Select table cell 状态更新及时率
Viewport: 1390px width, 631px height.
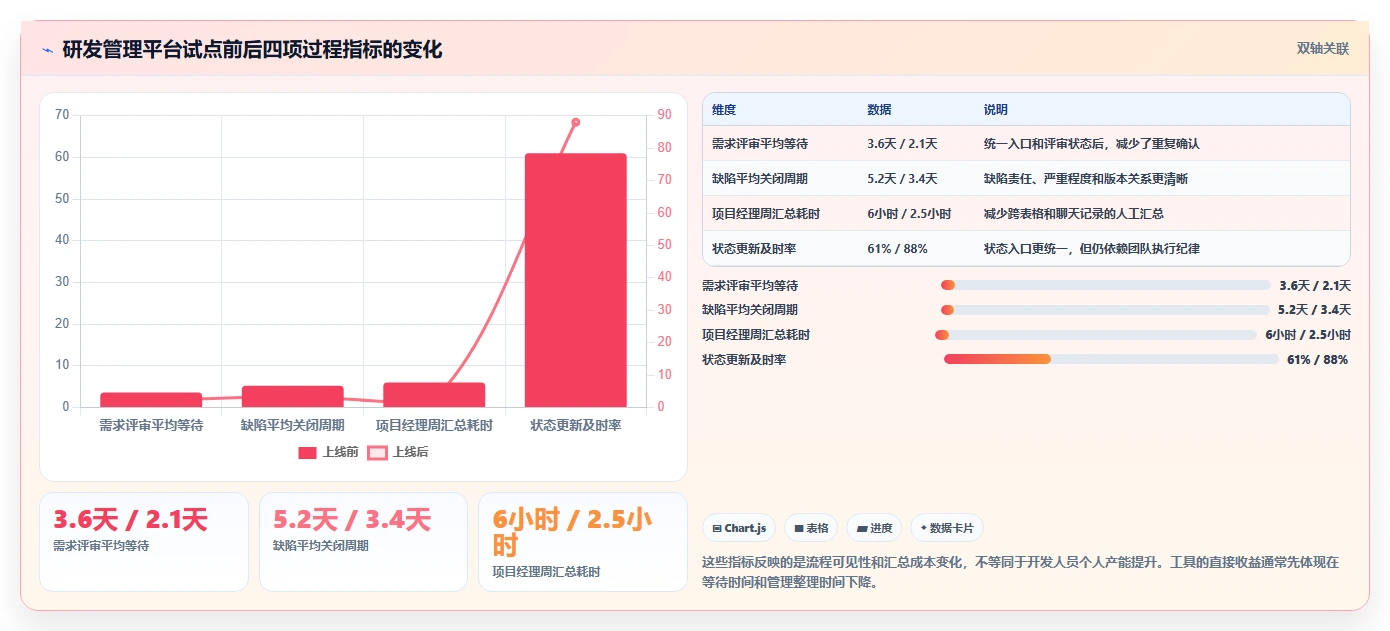click(x=754, y=249)
